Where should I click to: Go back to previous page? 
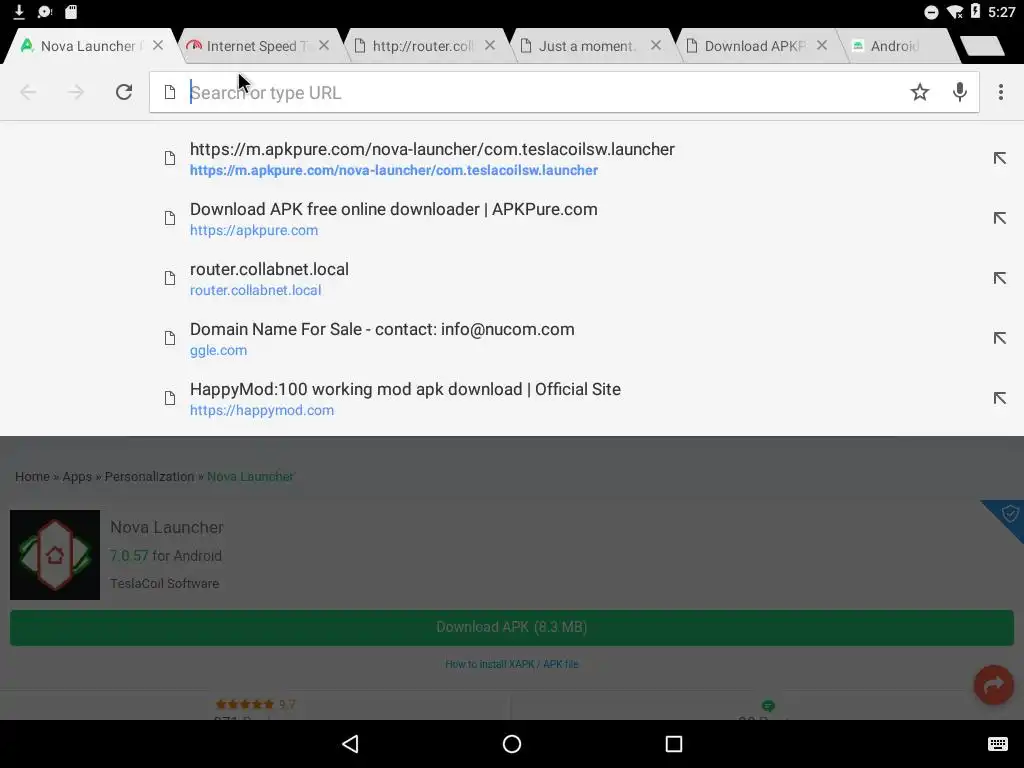click(x=28, y=92)
